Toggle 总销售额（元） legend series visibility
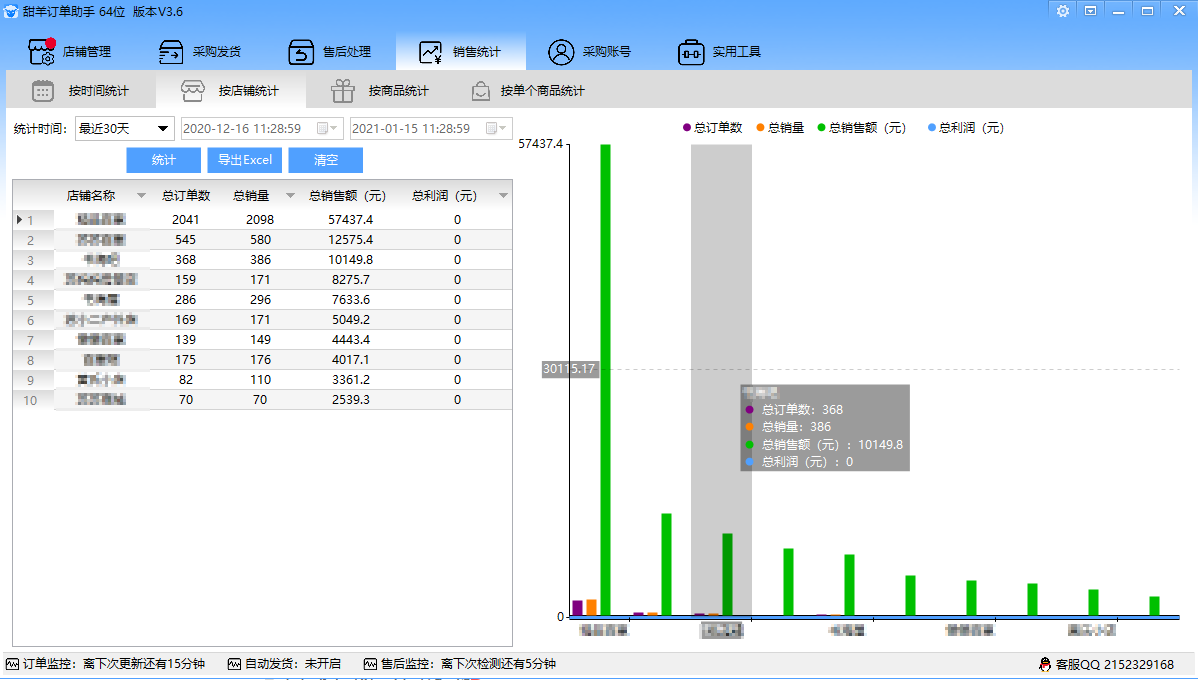This screenshot has width=1198, height=680. [866, 128]
